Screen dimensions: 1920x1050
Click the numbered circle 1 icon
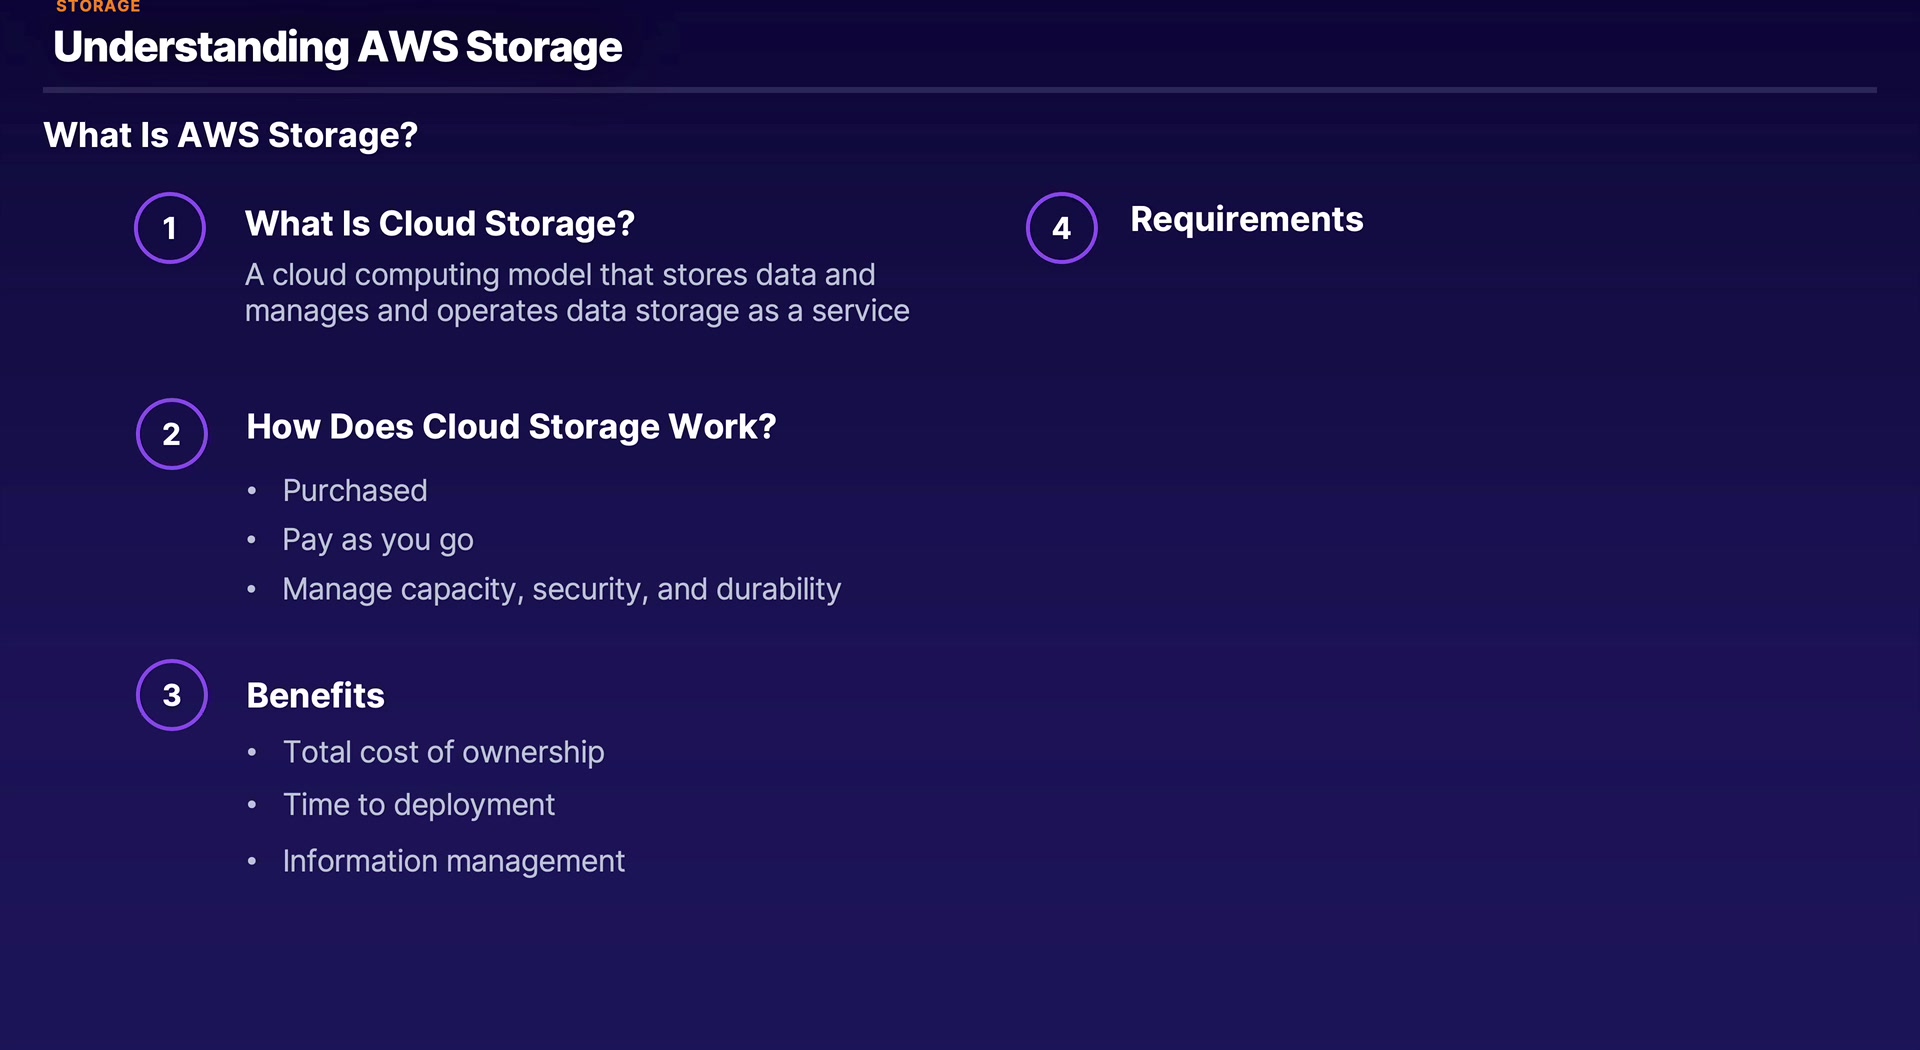170,228
